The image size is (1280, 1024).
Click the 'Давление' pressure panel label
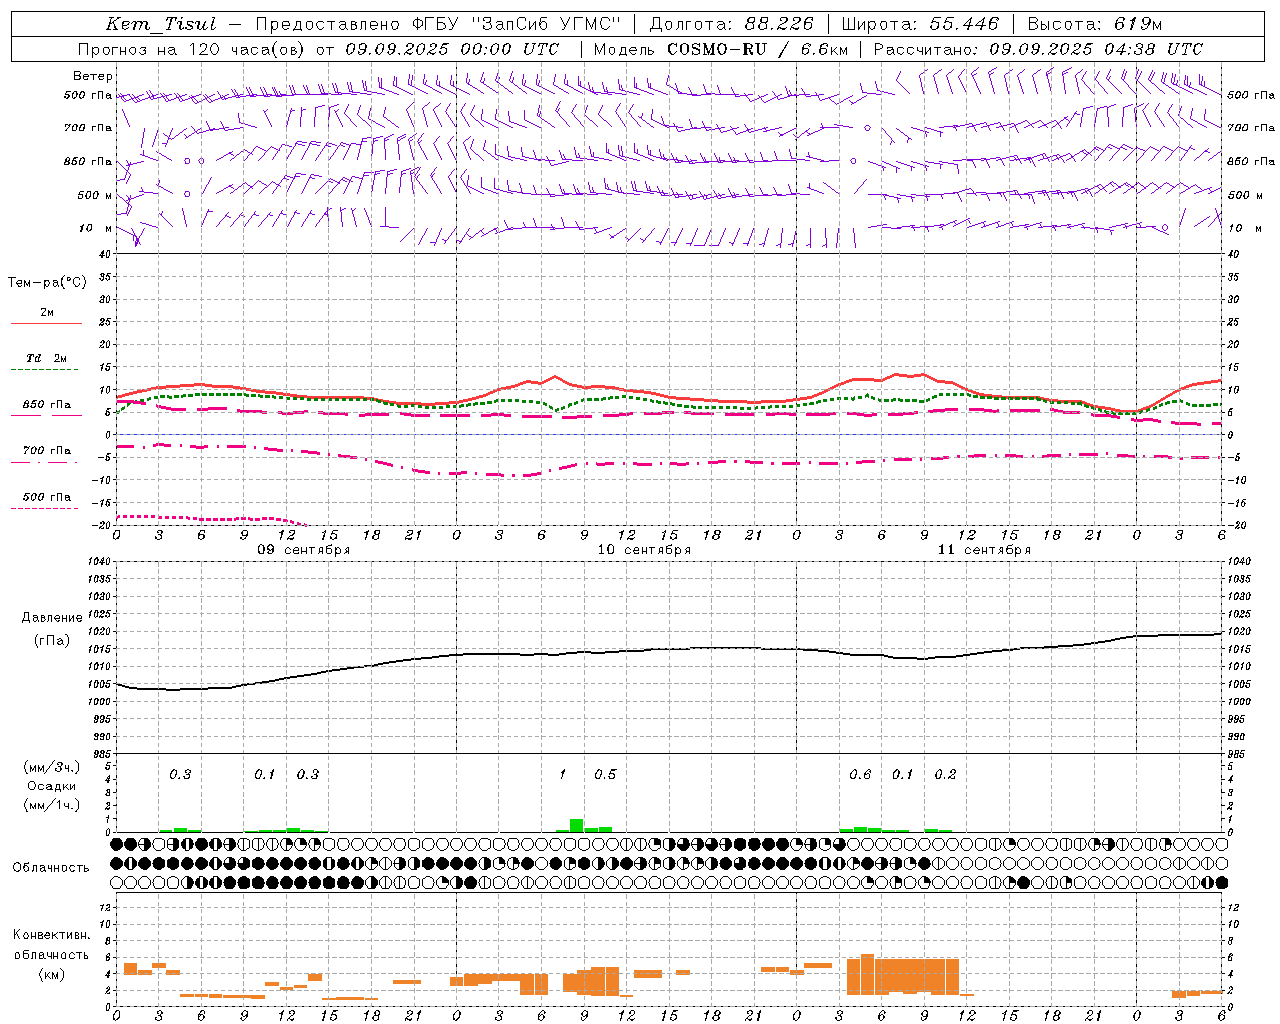(51, 618)
